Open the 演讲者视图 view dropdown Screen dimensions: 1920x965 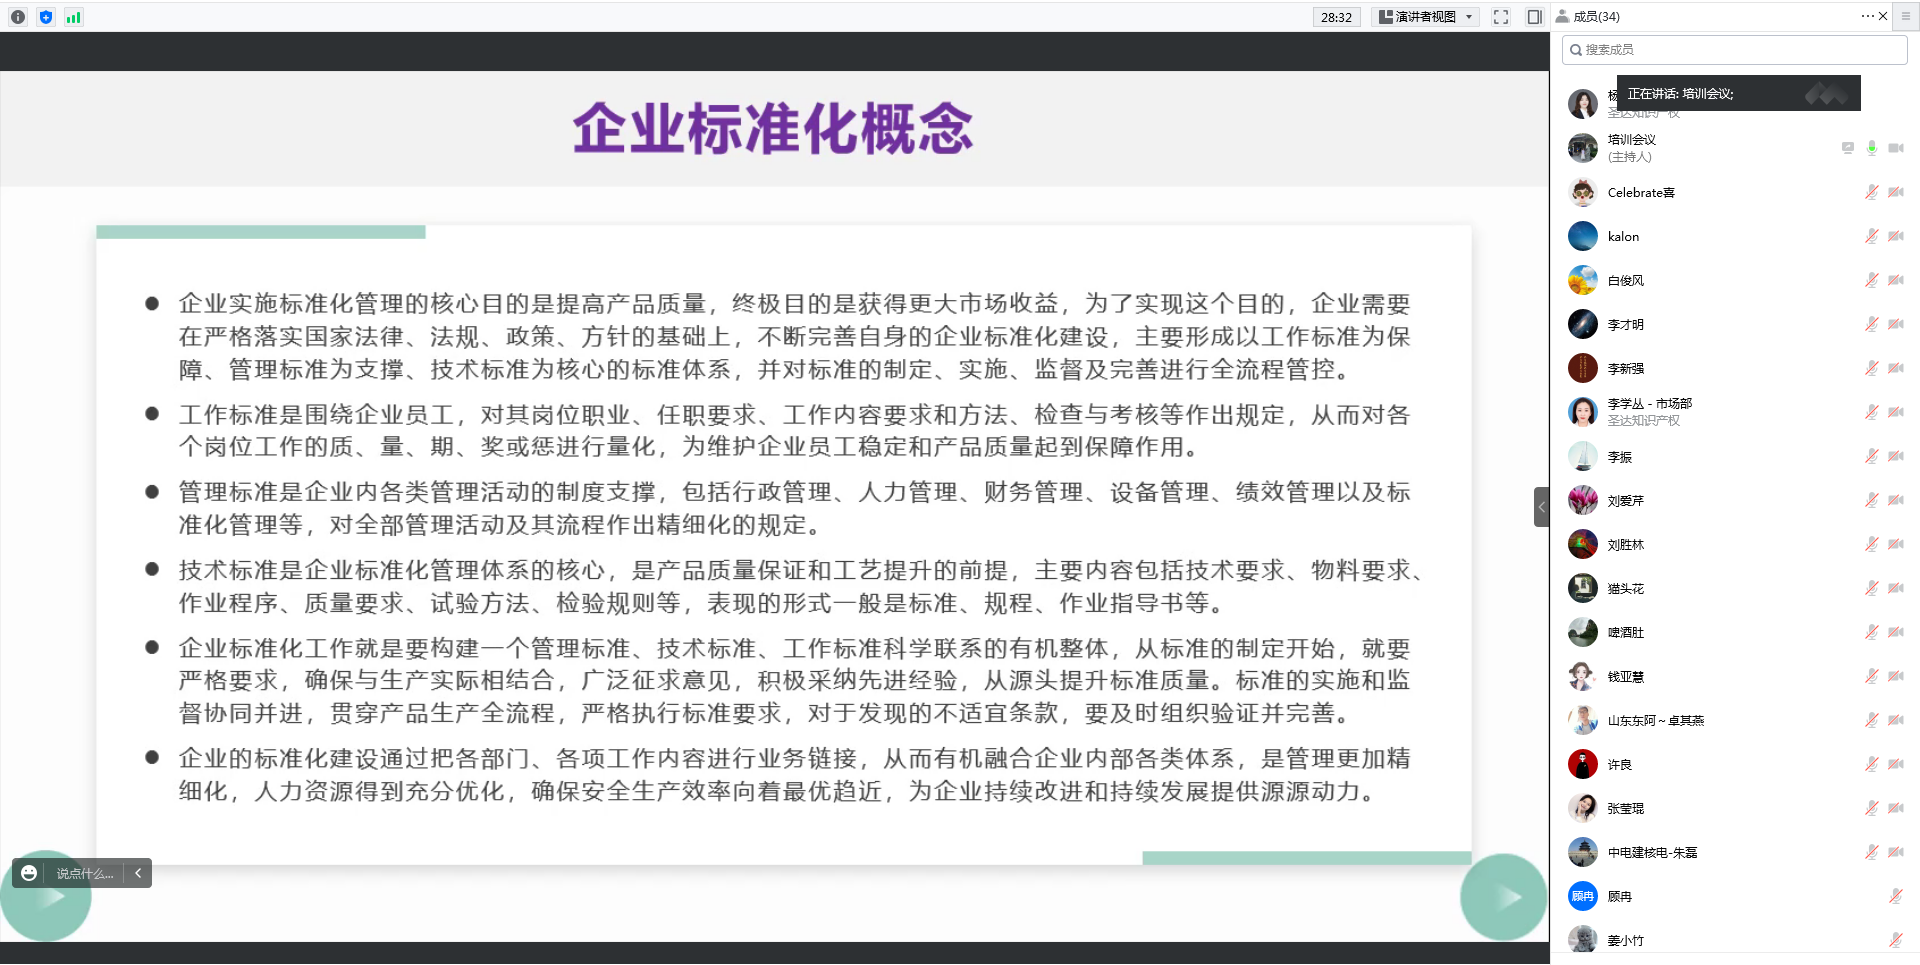[1425, 17]
